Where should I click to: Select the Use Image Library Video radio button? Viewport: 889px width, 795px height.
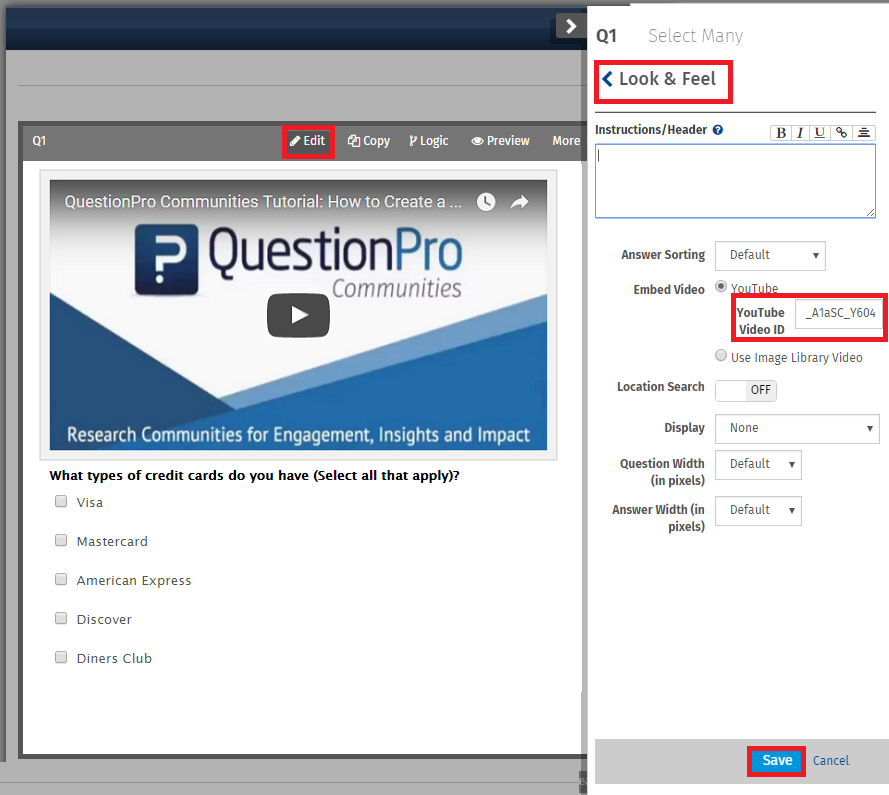pos(721,355)
